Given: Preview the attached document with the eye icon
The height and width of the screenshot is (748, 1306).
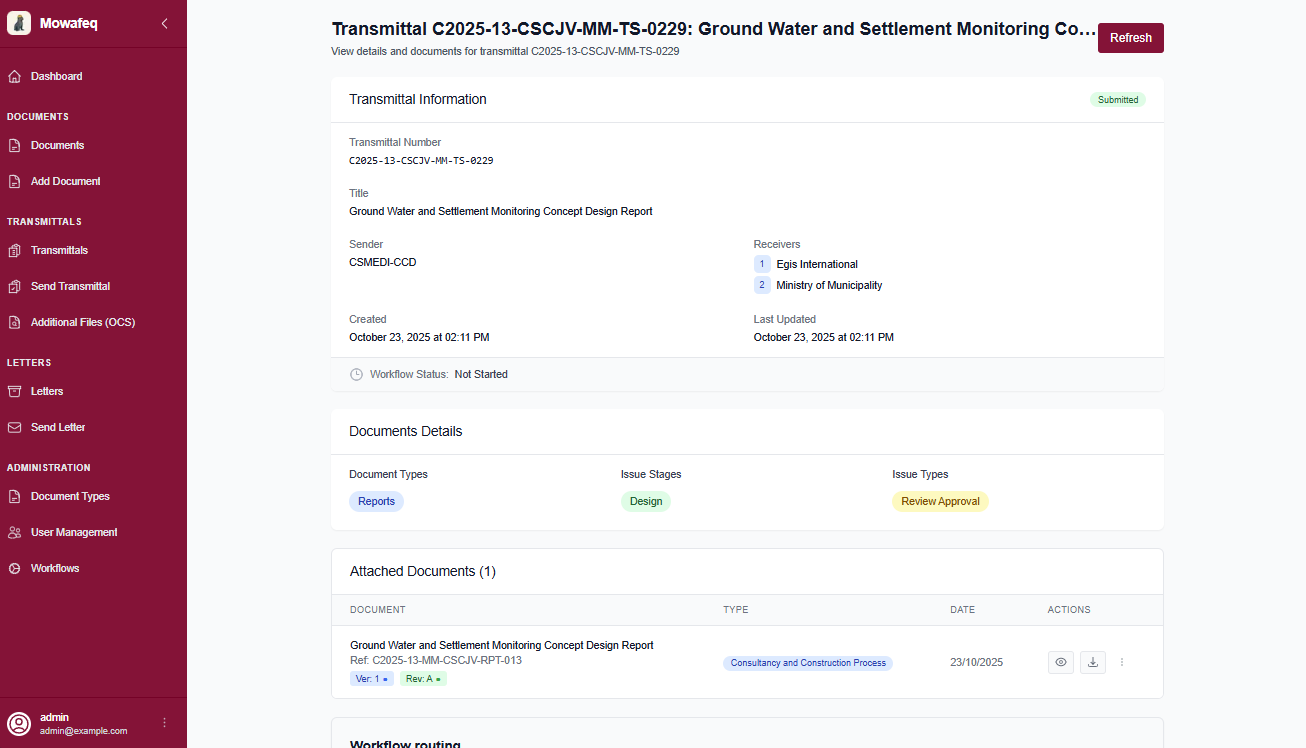Looking at the screenshot, I should click(1061, 662).
